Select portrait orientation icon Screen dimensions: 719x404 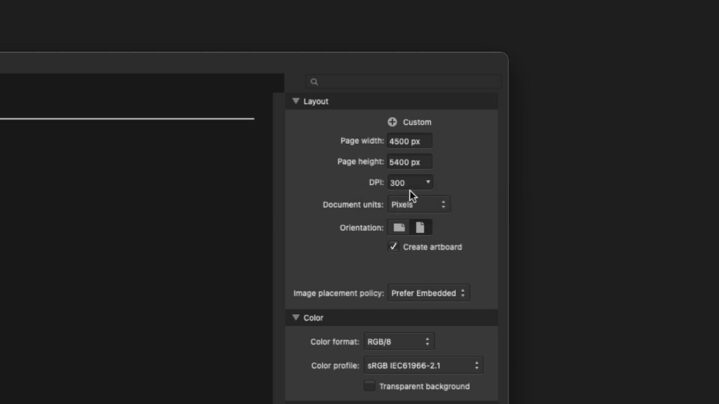(x=420, y=227)
